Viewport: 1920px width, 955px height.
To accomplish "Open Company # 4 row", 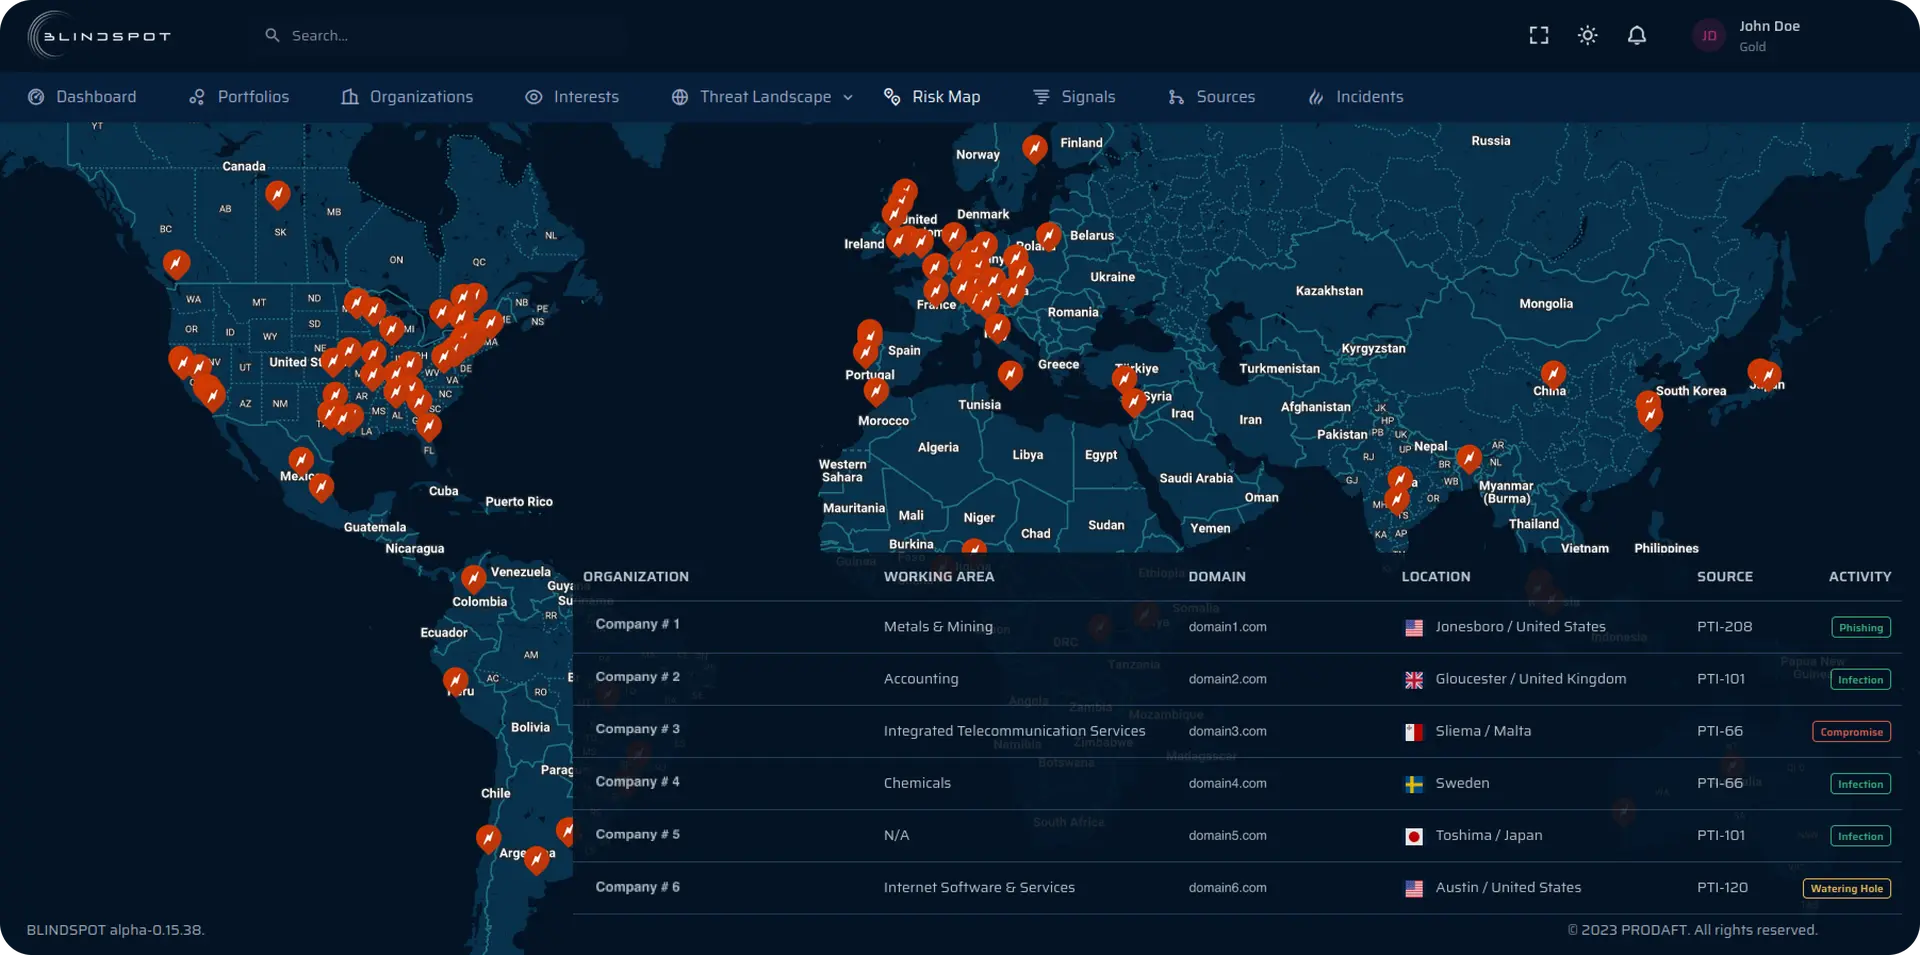I will coord(1237,783).
